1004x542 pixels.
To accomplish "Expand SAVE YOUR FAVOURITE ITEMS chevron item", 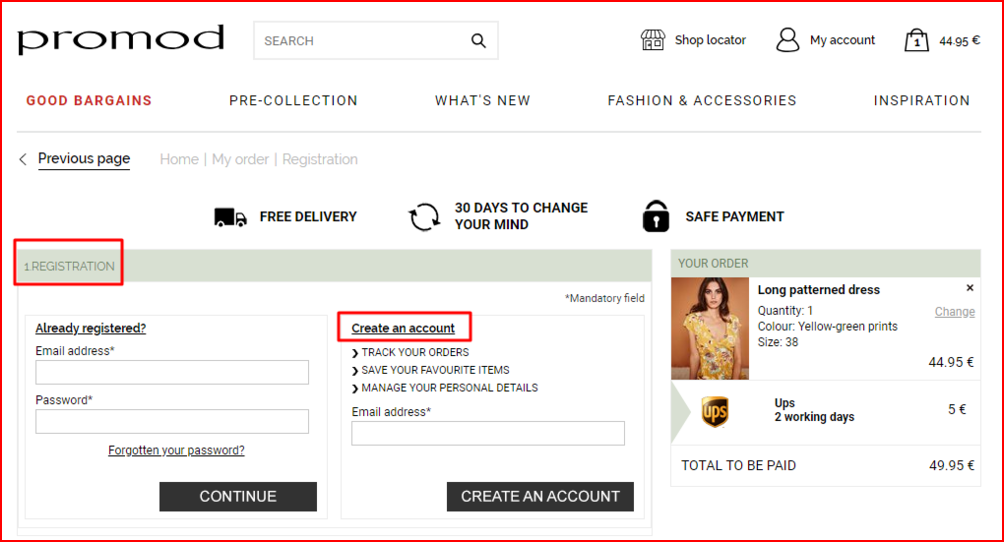I will 431,370.
